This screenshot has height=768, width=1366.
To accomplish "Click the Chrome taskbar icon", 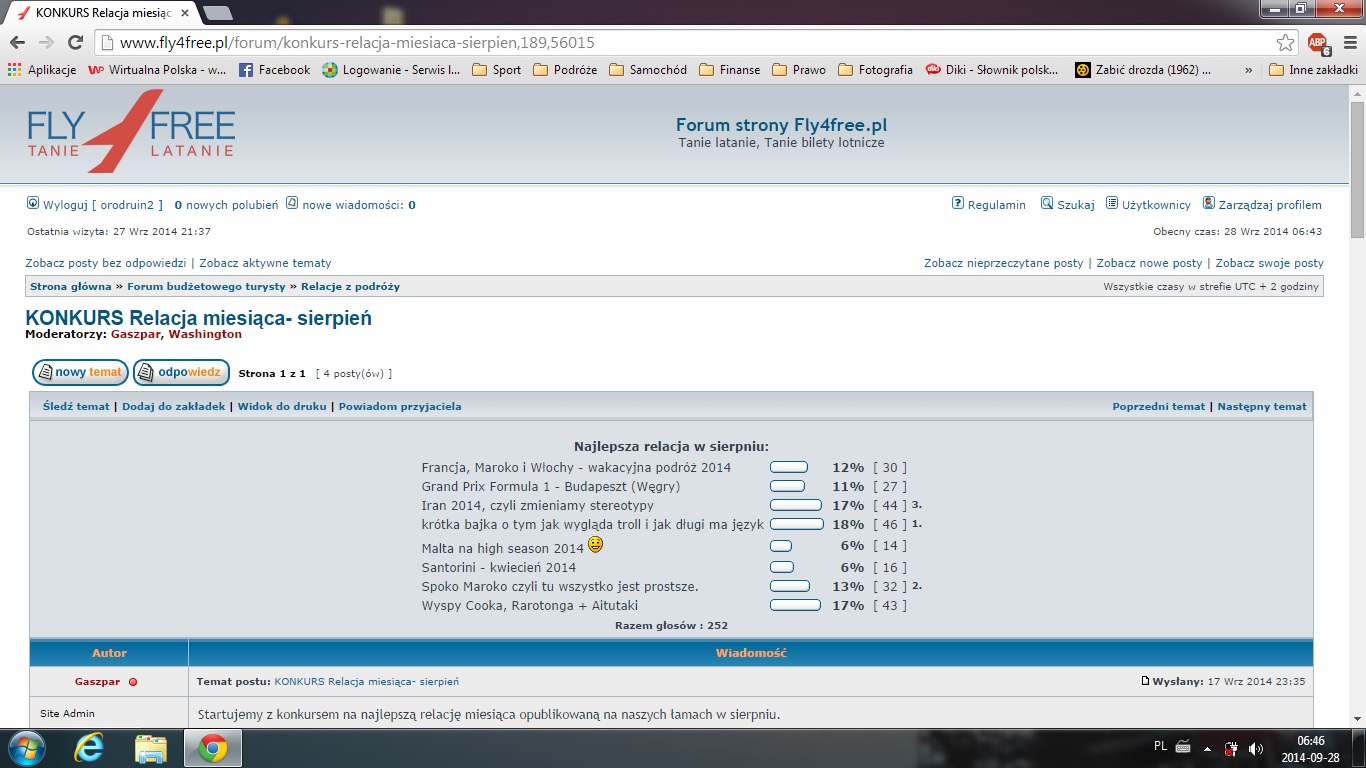I will 212,748.
